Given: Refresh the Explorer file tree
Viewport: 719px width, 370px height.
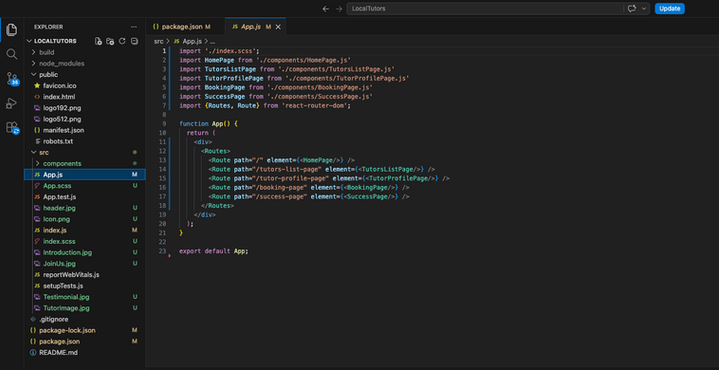Looking at the screenshot, I should pyautogui.click(x=122, y=41).
